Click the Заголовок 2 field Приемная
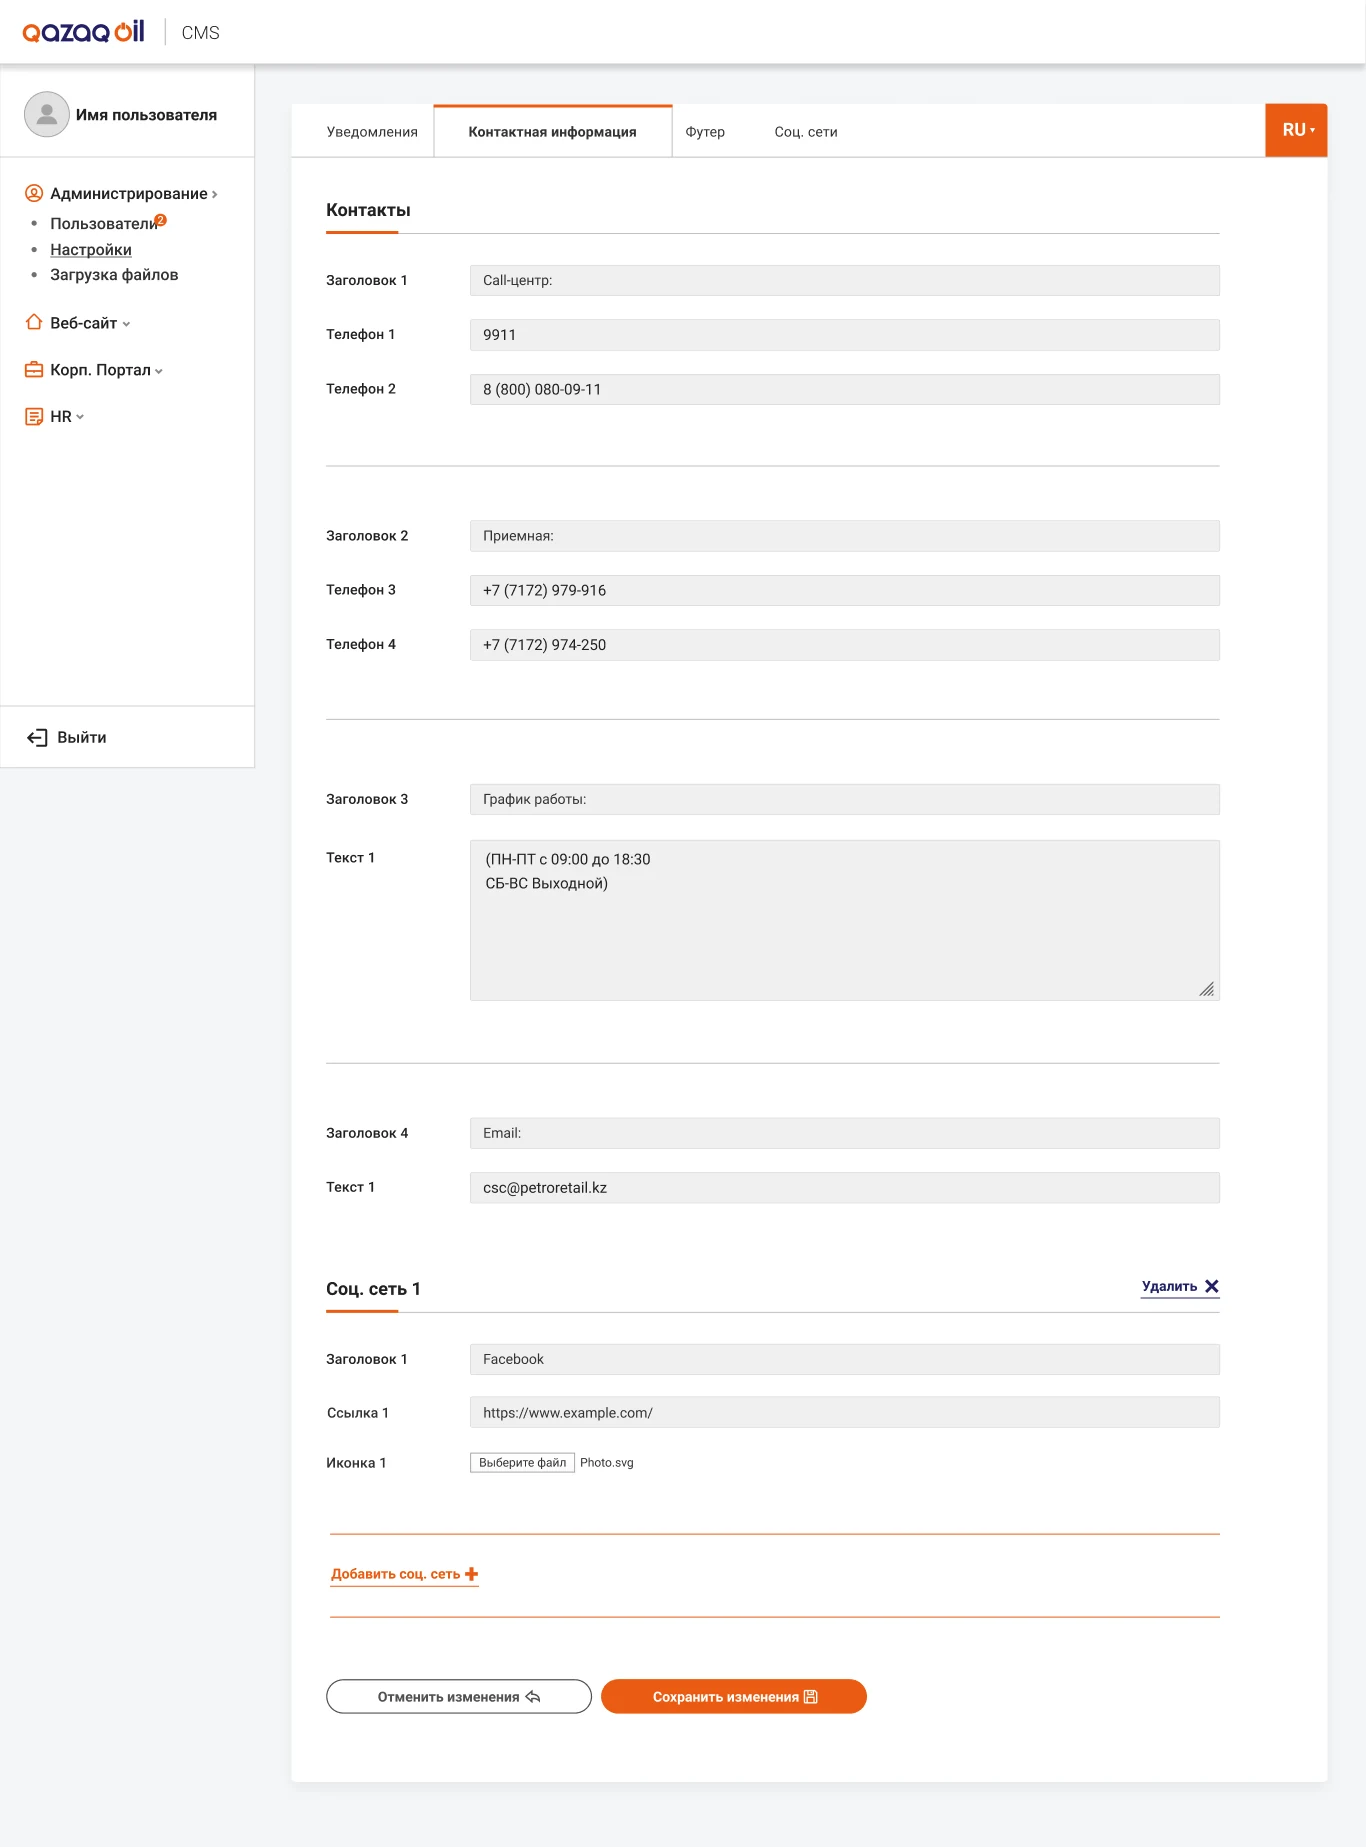This screenshot has height=1847, width=1366. pyautogui.click(x=845, y=536)
